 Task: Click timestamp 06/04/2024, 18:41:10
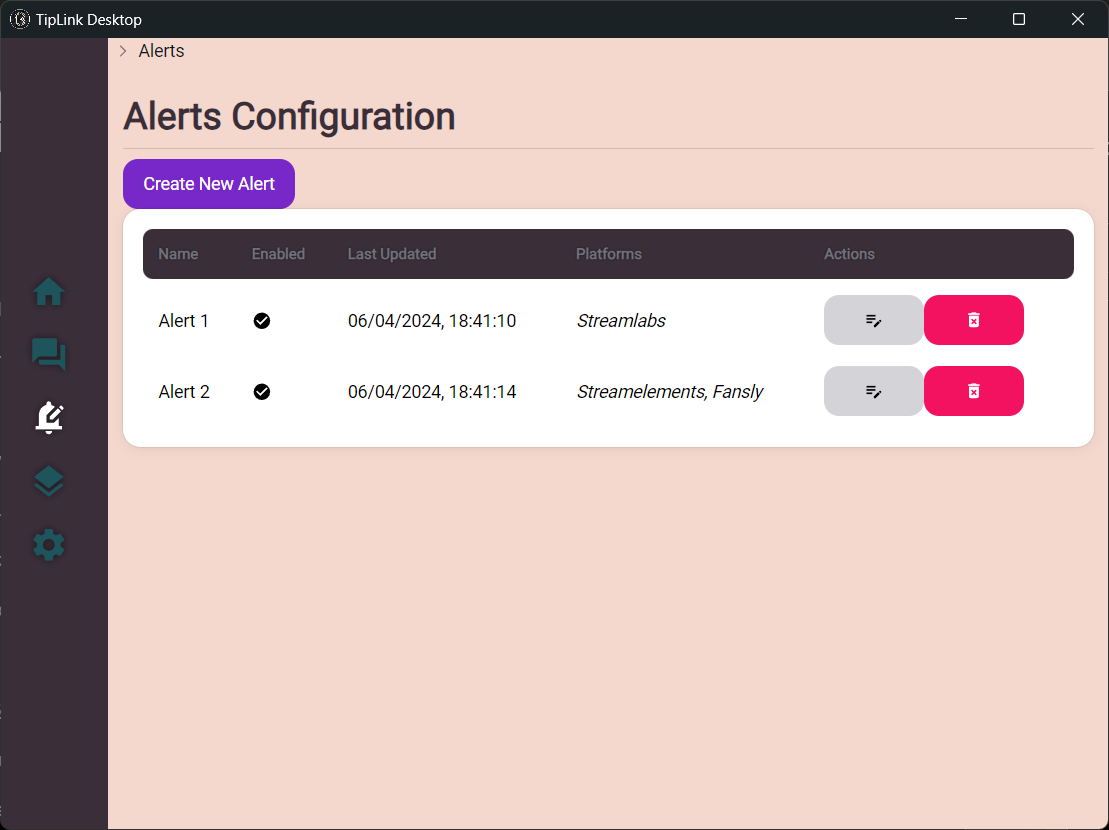pyautogui.click(x=432, y=321)
